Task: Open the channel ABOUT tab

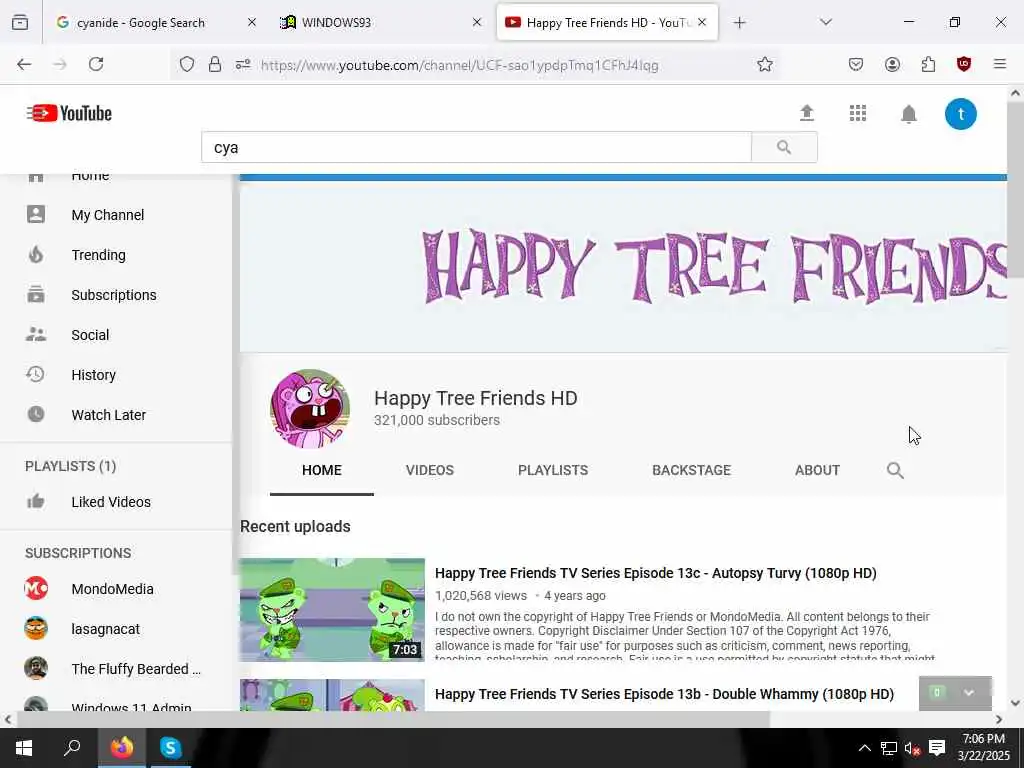Action: (x=817, y=470)
